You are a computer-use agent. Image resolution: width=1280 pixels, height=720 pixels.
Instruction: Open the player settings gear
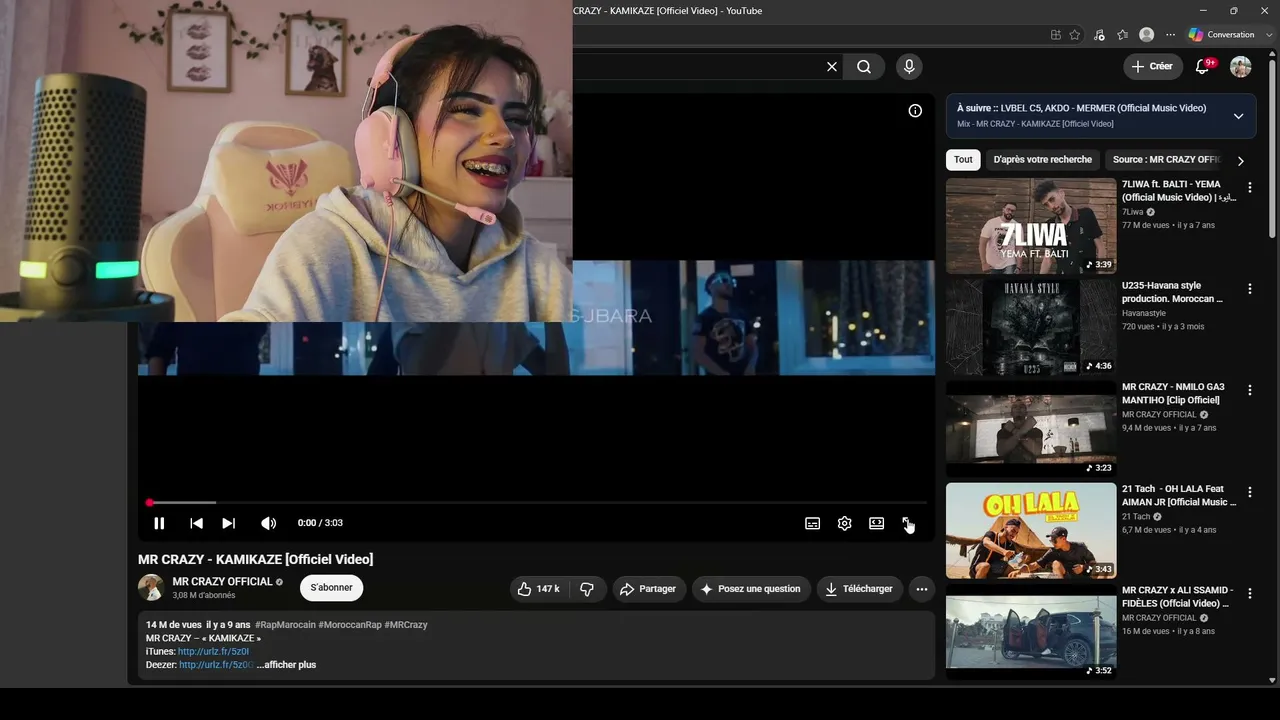[x=845, y=523]
